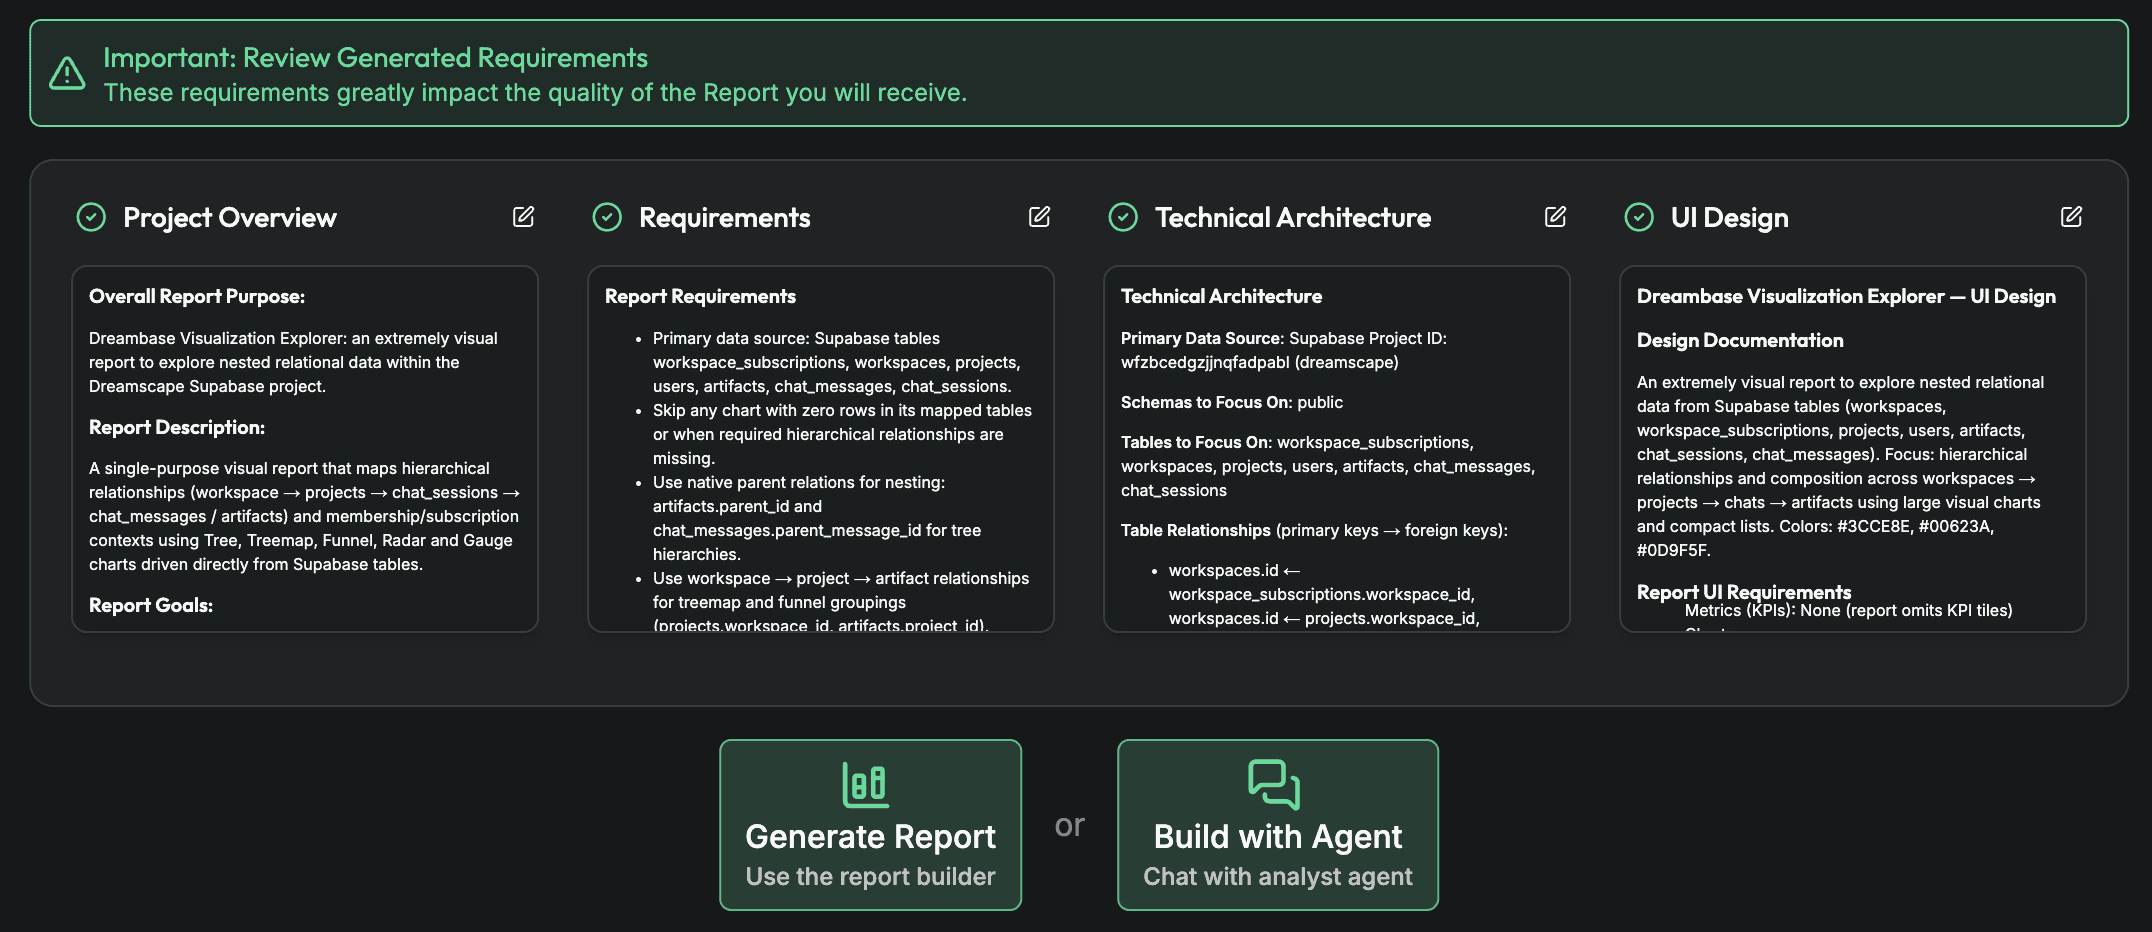Click the 'Overall Report Purpose:' text
The height and width of the screenshot is (932, 2152).
(x=197, y=296)
